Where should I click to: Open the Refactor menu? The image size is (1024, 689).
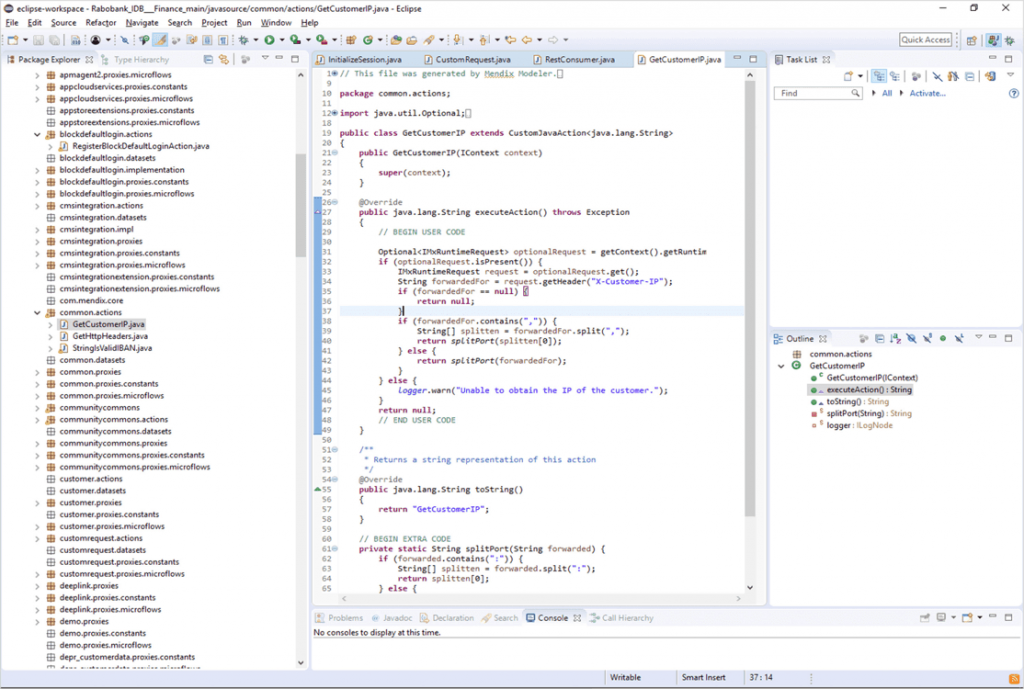pos(100,22)
